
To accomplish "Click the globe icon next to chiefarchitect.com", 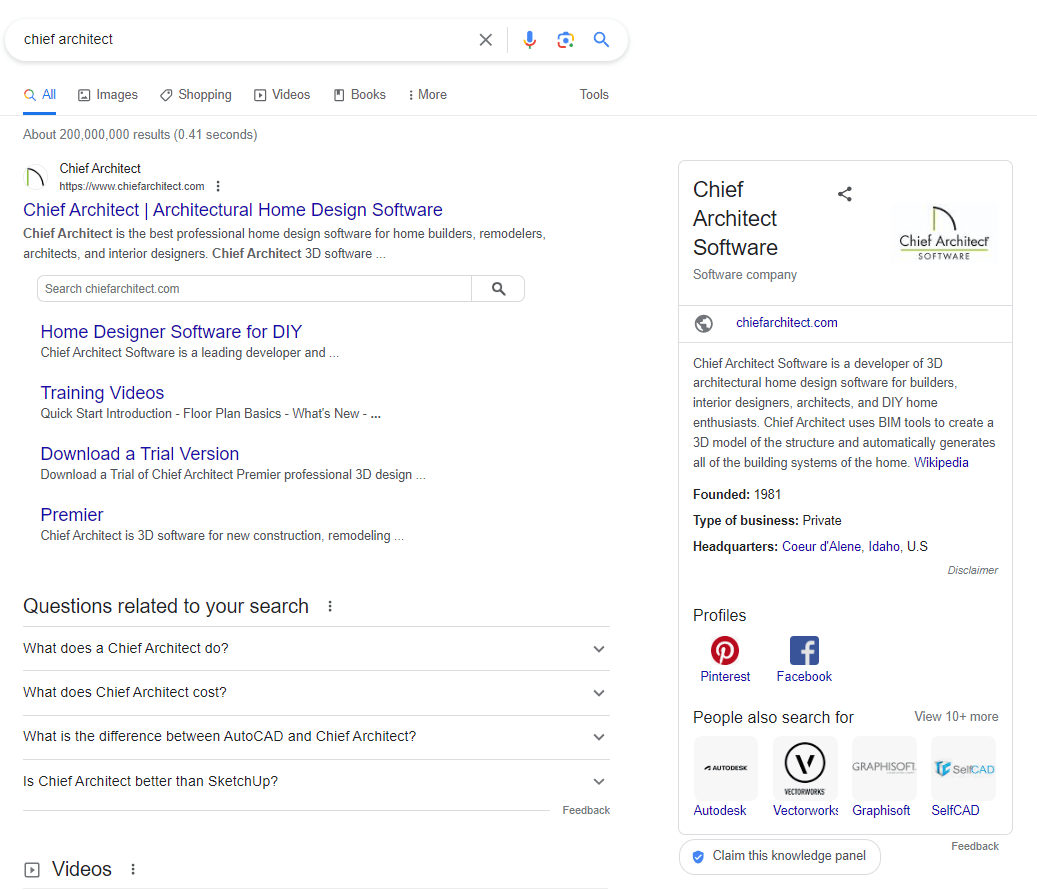I will pos(704,323).
